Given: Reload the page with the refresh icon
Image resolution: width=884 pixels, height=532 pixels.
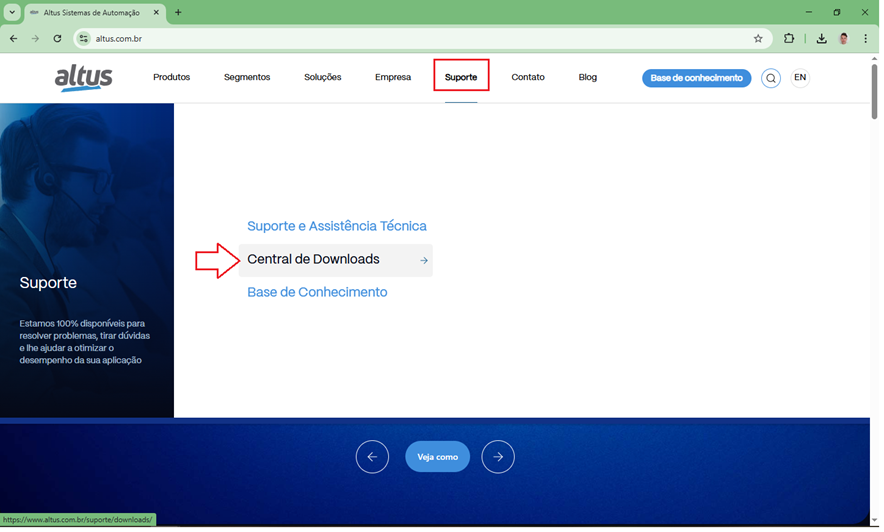Looking at the screenshot, I should (x=57, y=39).
